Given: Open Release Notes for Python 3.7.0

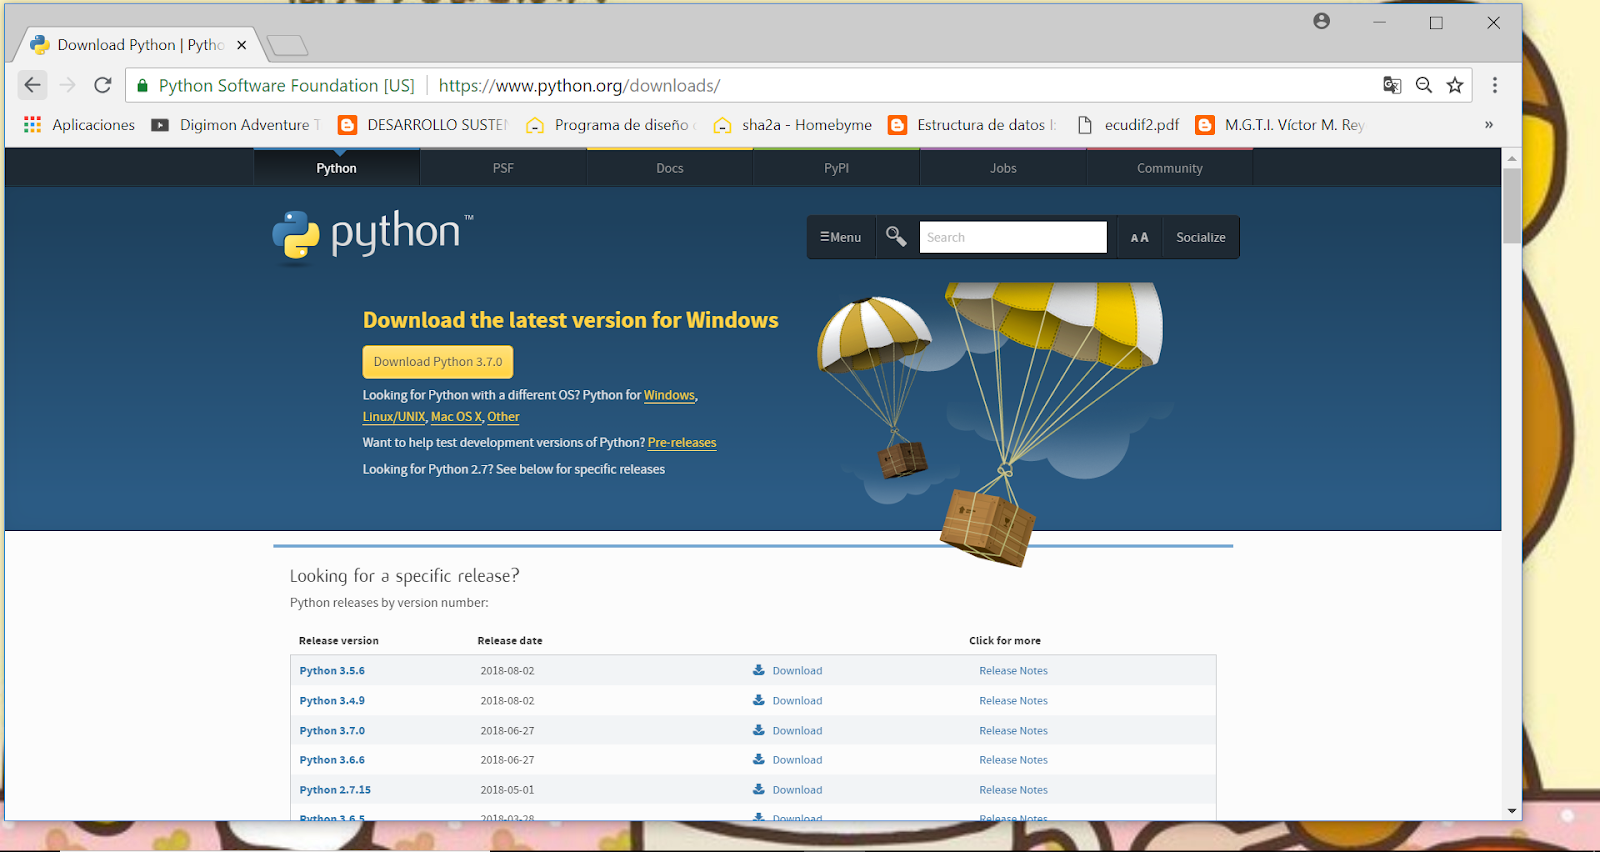Looking at the screenshot, I should pyautogui.click(x=1013, y=731).
